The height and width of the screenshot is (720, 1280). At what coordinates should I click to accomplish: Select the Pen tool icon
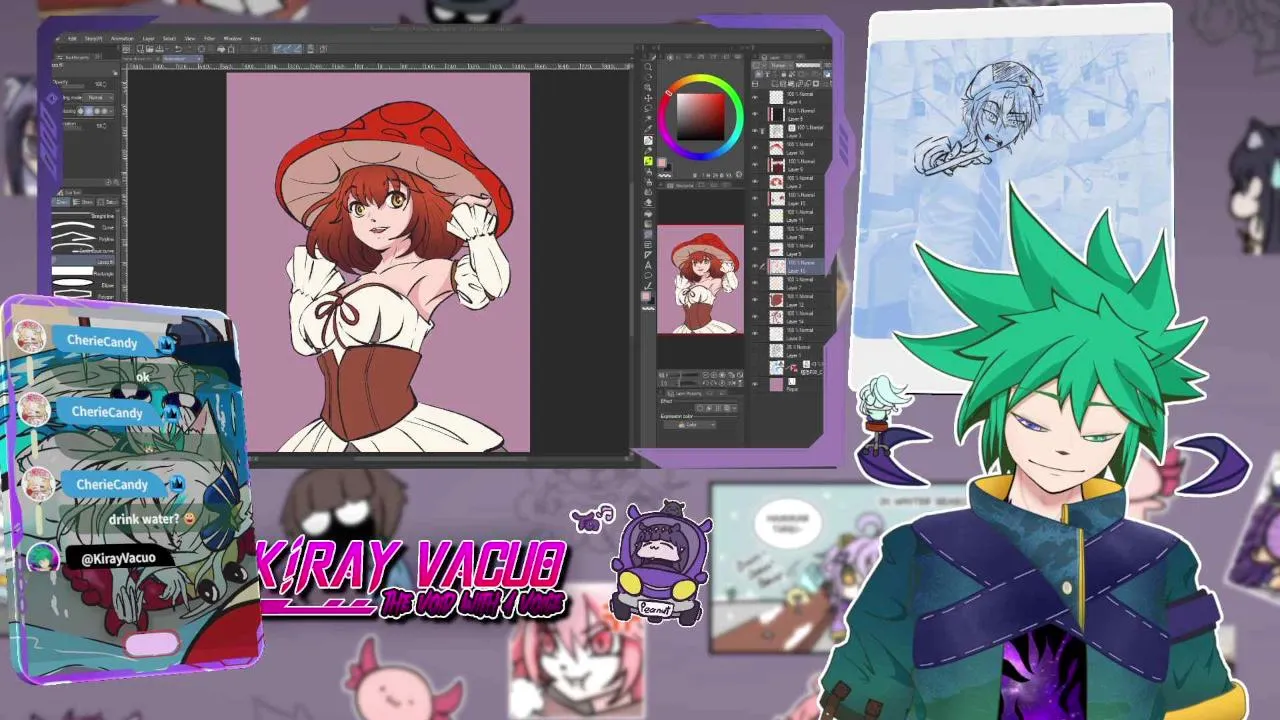coord(648,140)
